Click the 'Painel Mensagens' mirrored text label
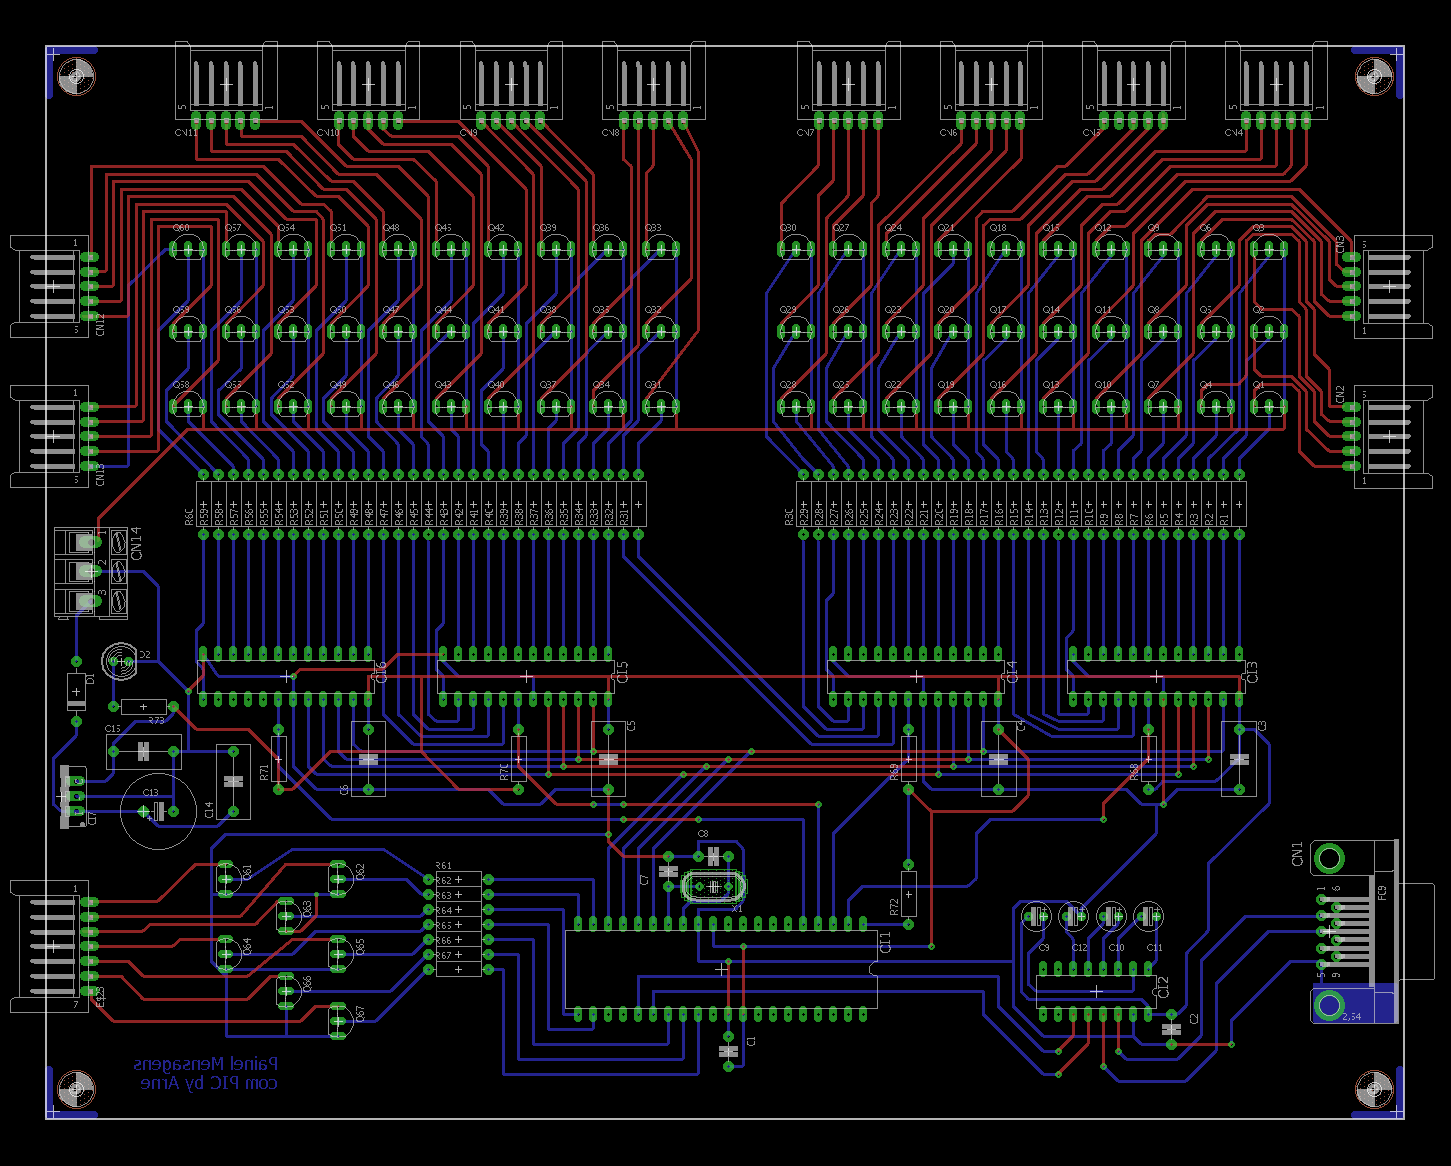The width and height of the screenshot is (1451, 1166). [206, 1064]
